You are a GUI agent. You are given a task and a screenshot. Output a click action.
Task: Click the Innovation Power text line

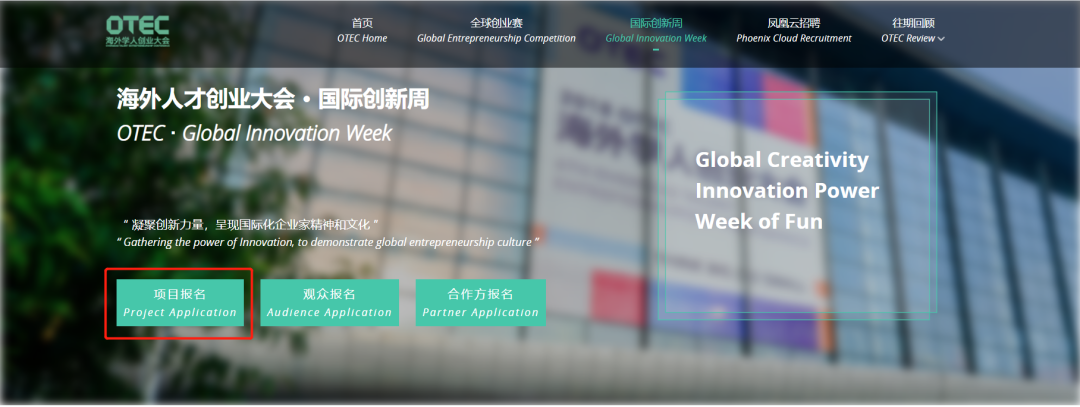[787, 191]
